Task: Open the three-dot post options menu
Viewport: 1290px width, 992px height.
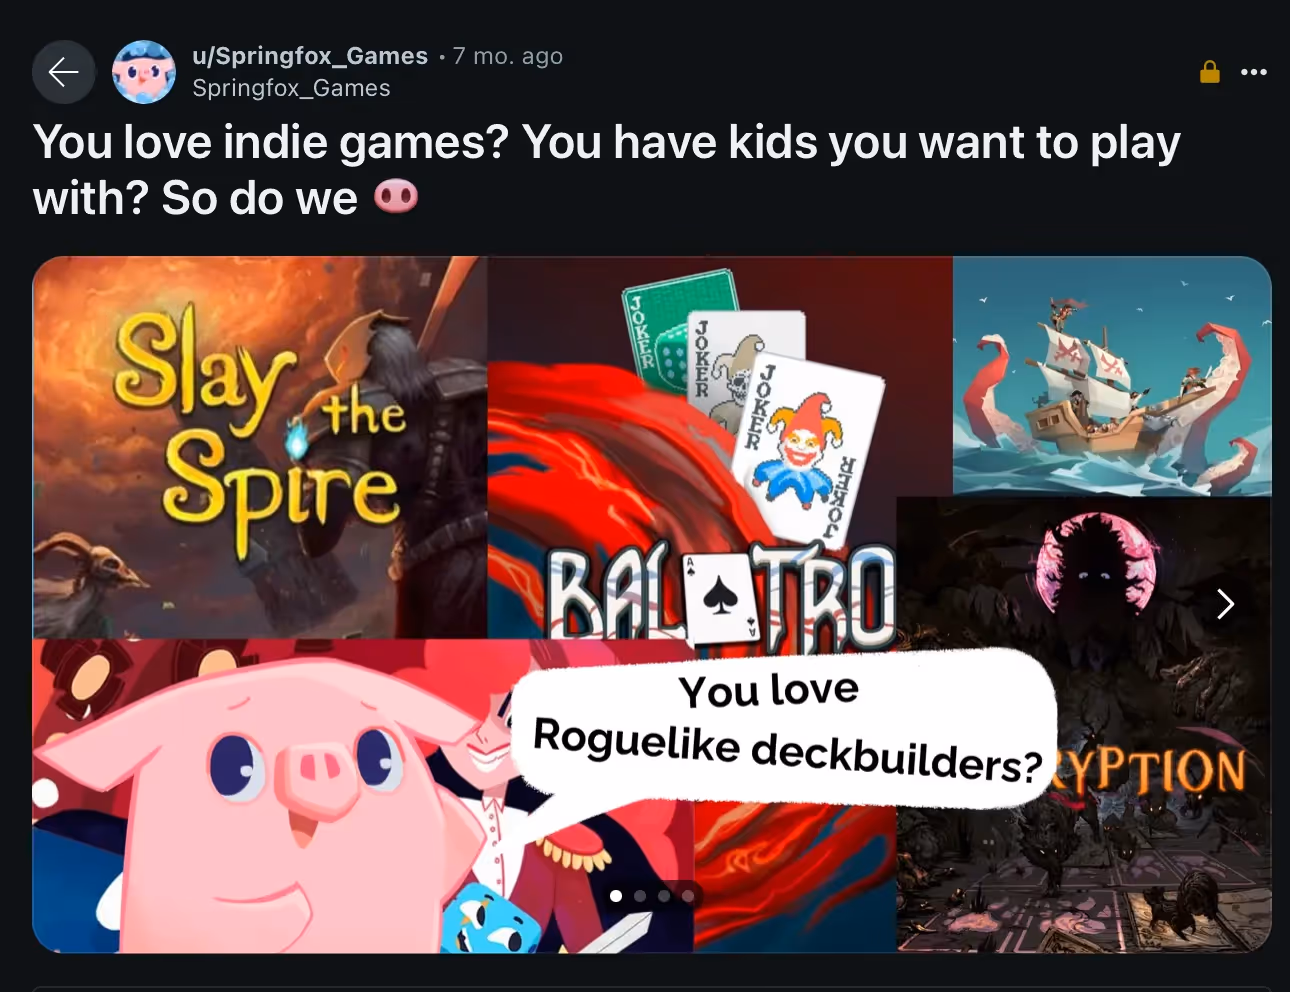Action: (1254, 72)
